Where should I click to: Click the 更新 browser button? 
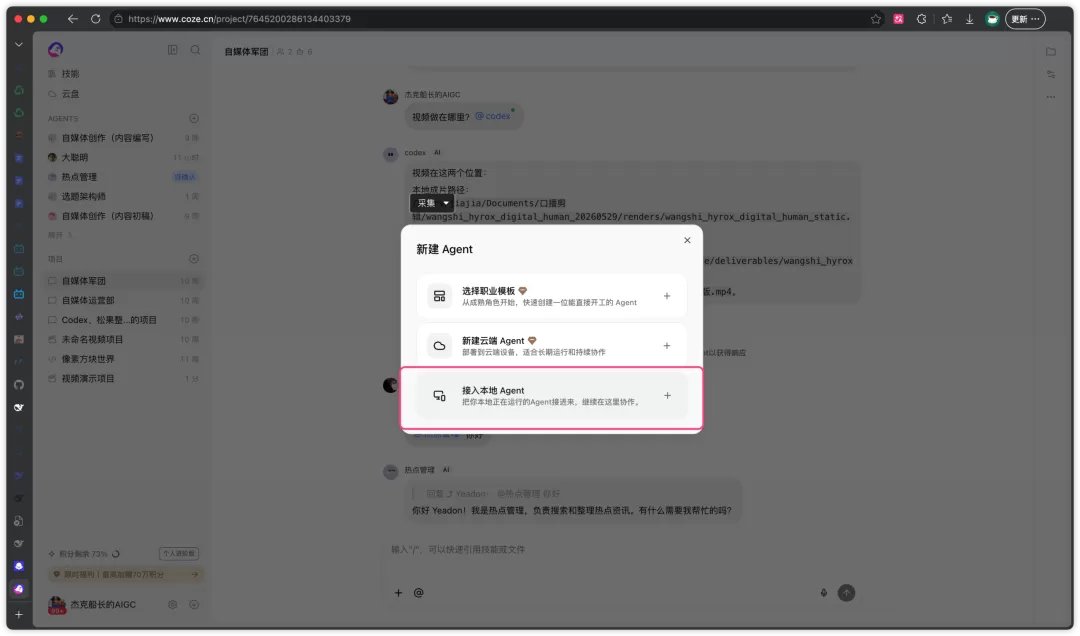click(x=1025, y=19)
